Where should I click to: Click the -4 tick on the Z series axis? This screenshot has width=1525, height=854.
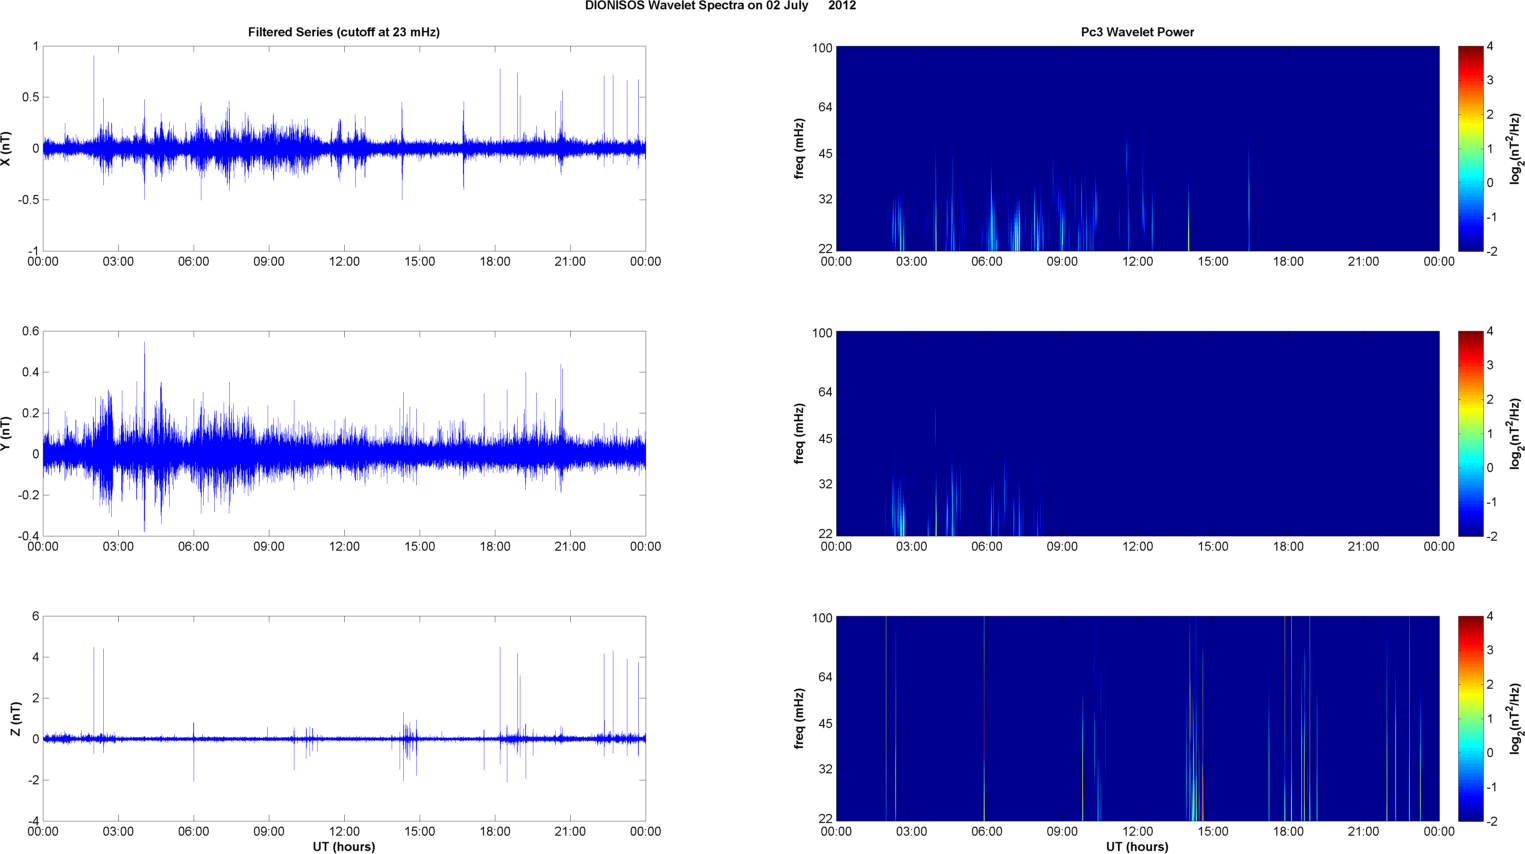click(33, 821)
